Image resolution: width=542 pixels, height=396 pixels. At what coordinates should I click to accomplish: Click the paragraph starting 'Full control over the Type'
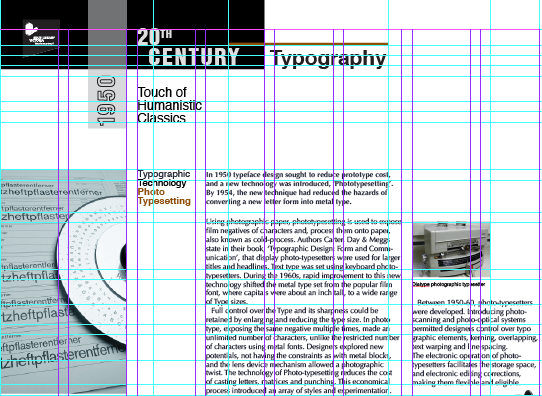coord(302,350)
